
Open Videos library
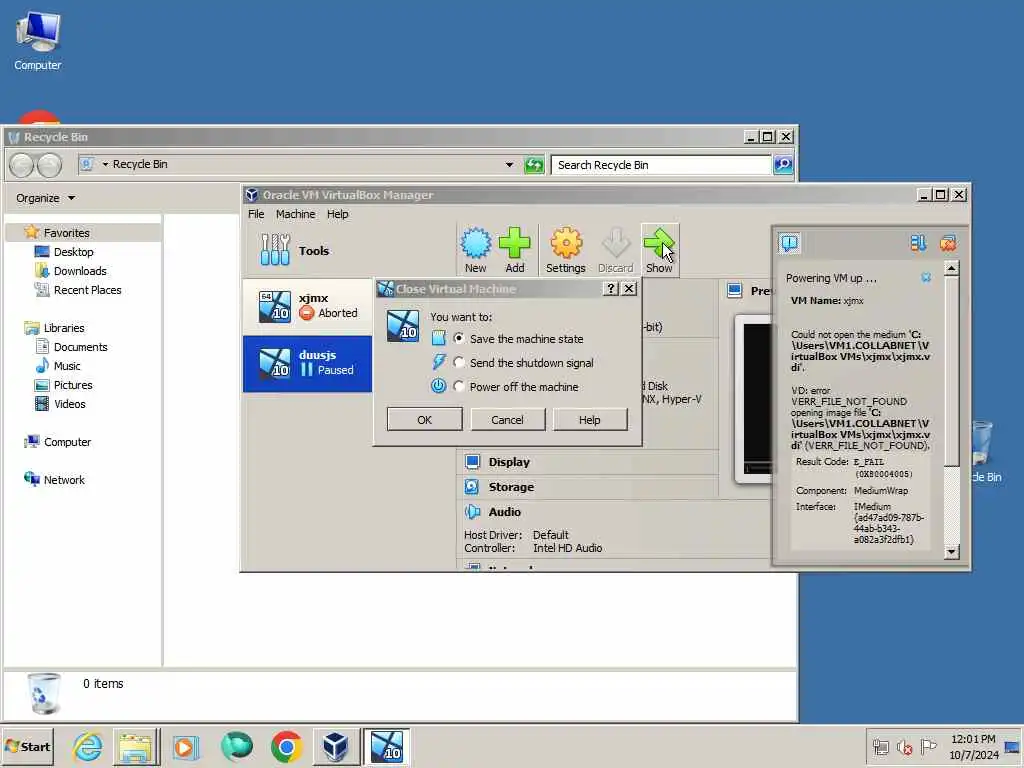click(x=69, y=404)
